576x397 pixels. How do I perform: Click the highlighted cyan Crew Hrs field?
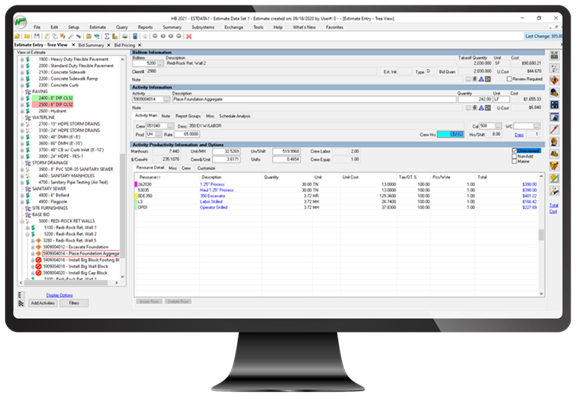(x=451, y=134)
